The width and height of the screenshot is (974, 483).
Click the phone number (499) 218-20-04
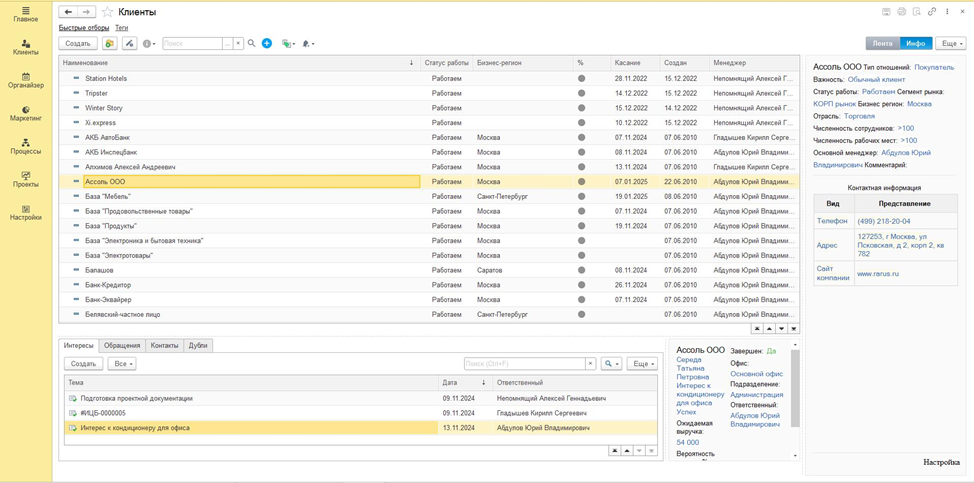tap(884, 221)
